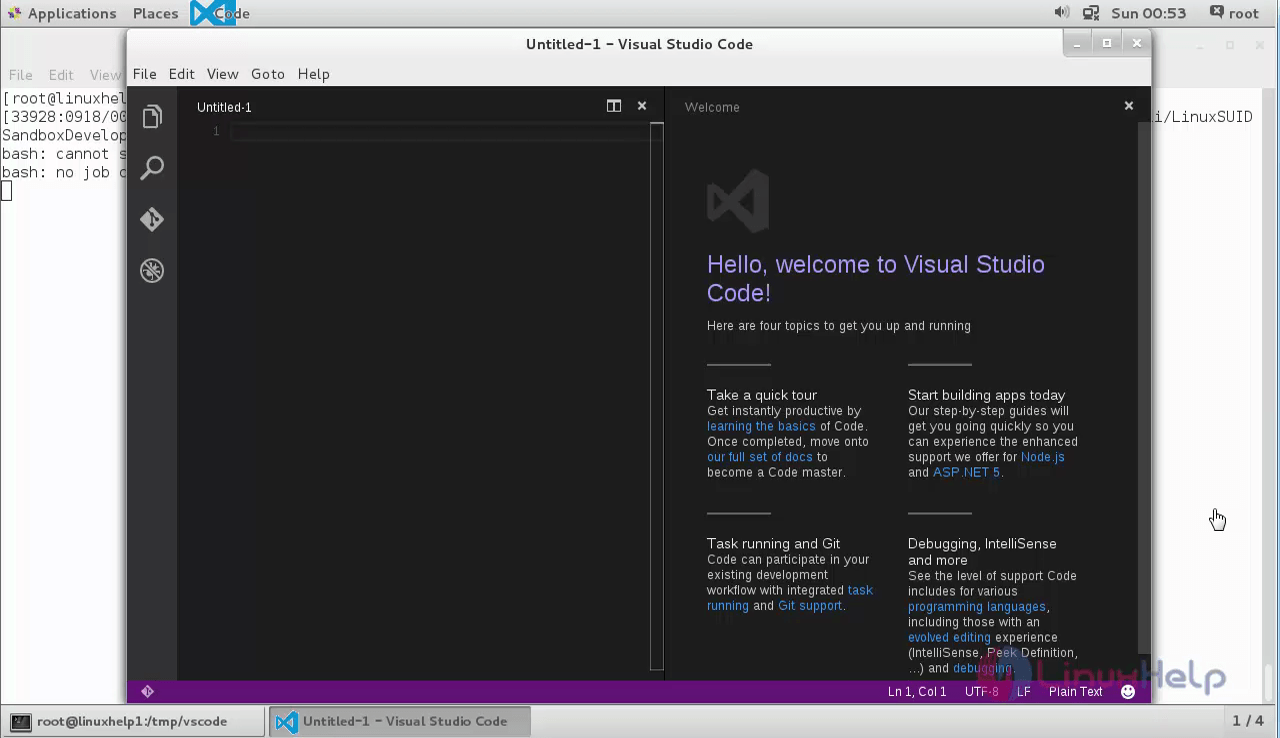
Task: Click into line 1 of the editor
Action: 440,131
